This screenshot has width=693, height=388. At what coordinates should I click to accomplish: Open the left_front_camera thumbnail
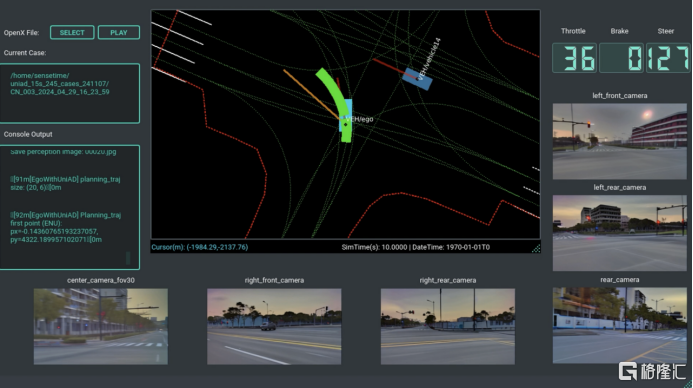click(620, 141)
